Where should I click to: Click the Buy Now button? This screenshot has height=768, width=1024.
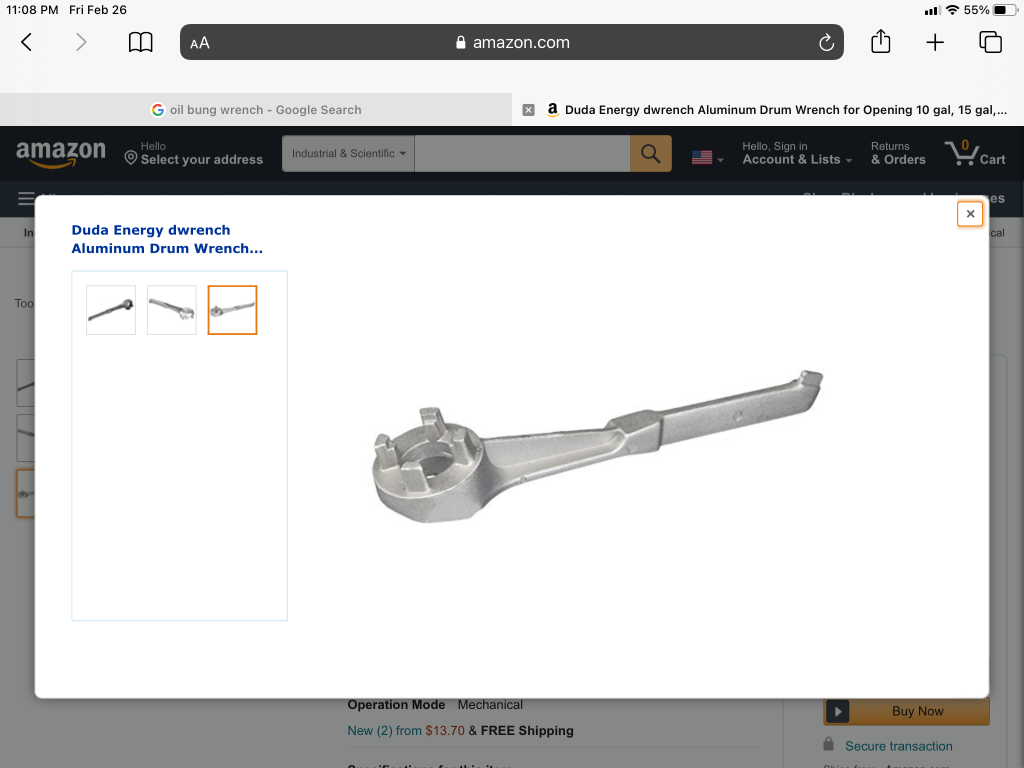pyautogui.click(x=906, y=711)
